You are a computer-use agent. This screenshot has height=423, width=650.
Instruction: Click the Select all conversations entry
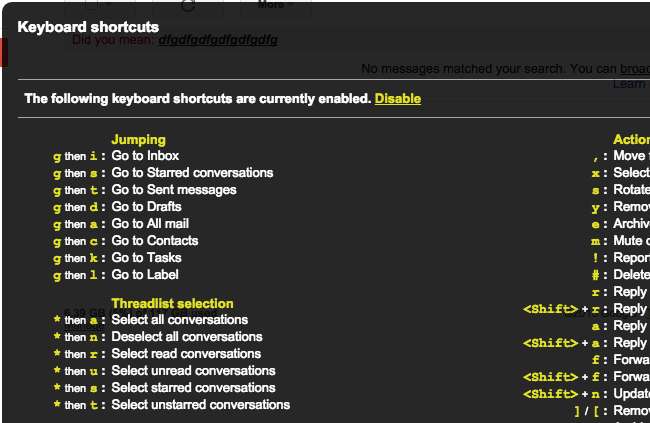pyautogui.click(x=180, y=320)
